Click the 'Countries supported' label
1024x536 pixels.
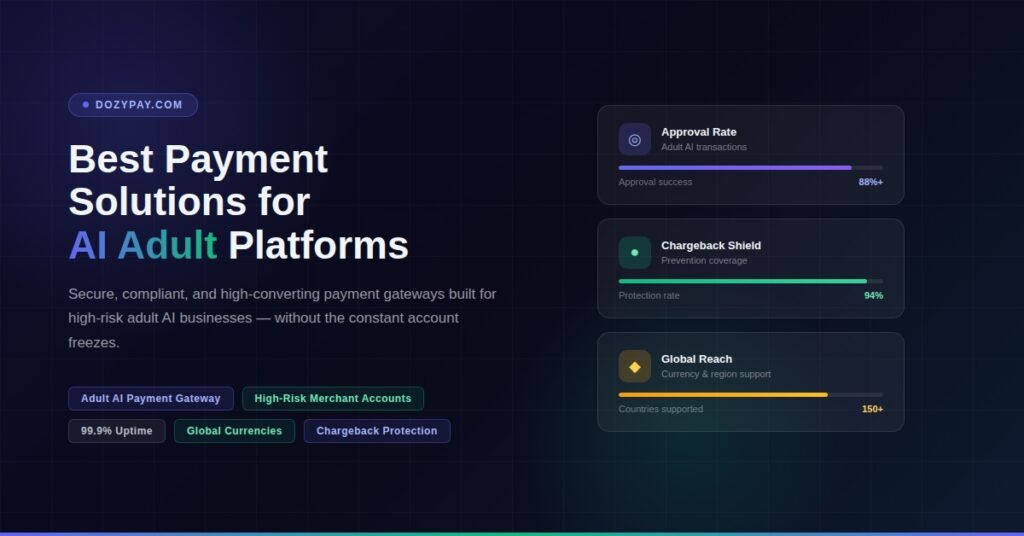point(661,409)
